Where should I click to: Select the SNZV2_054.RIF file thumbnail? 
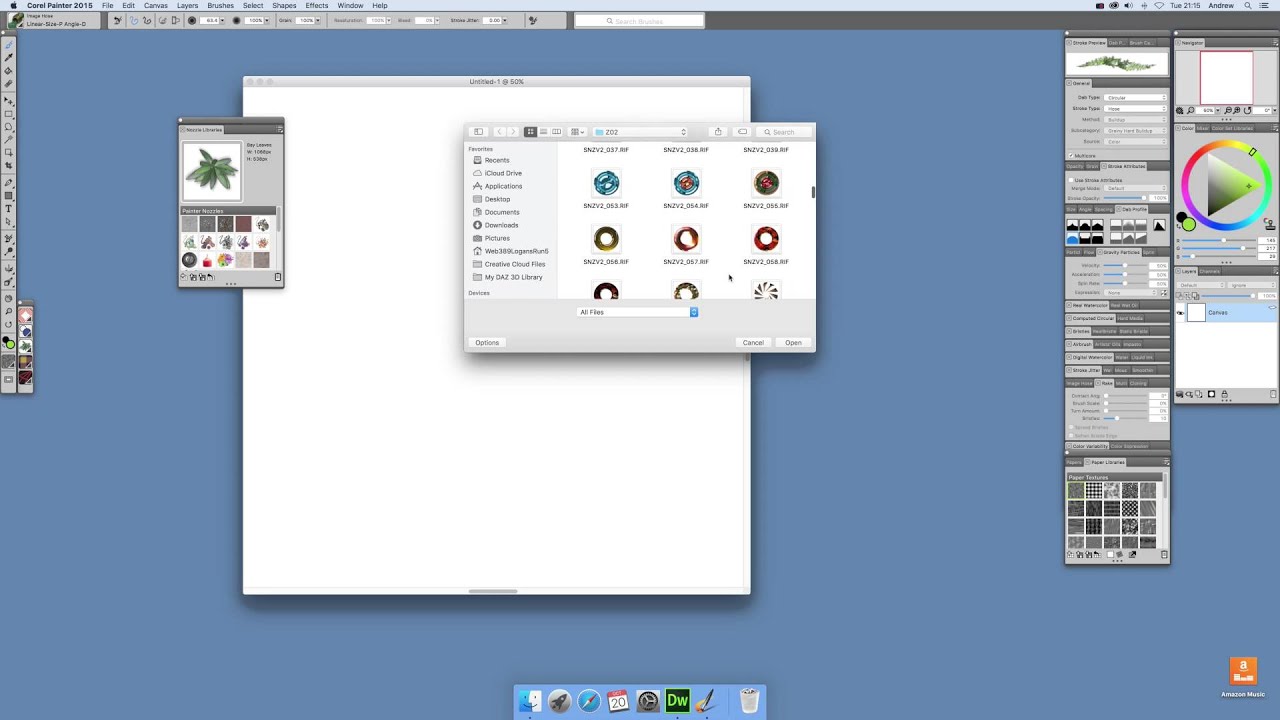[686, 183]
